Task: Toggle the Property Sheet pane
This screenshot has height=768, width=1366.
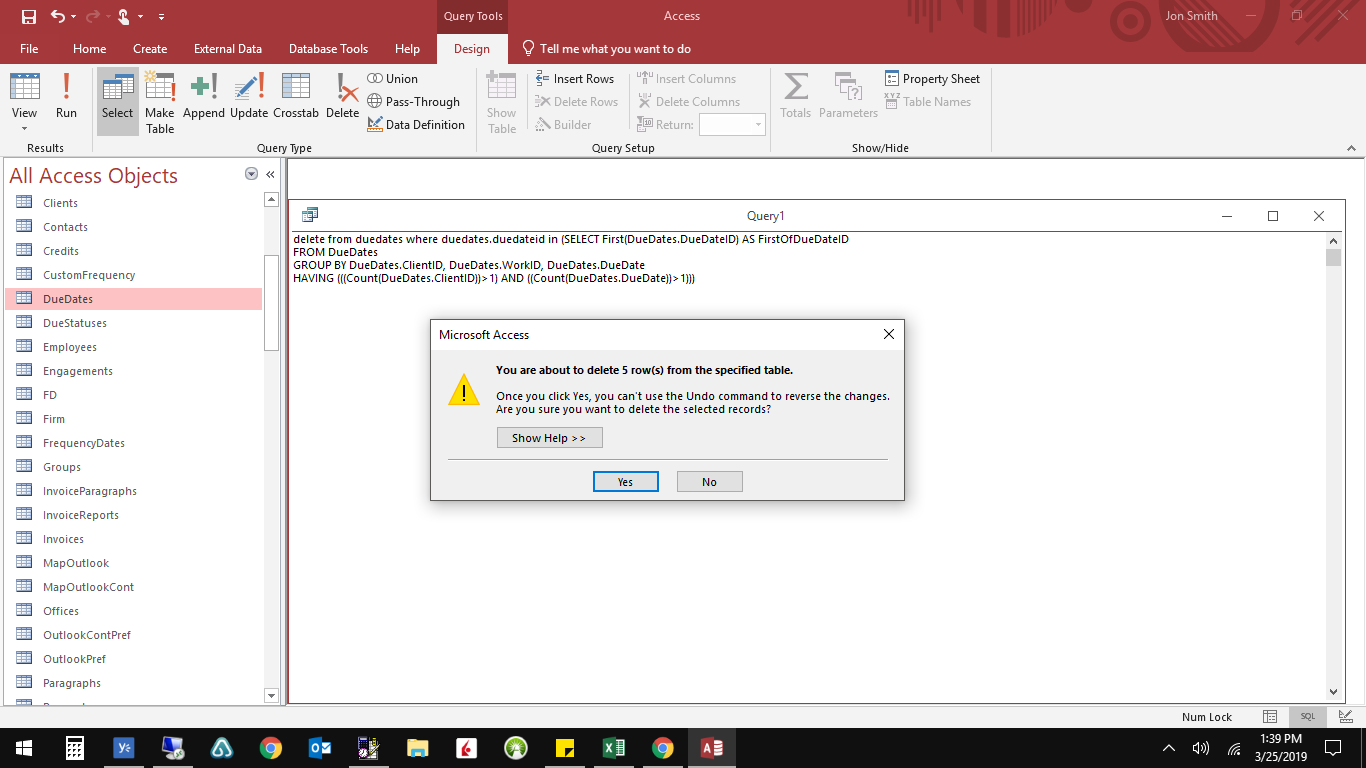Action: (932, 79)
